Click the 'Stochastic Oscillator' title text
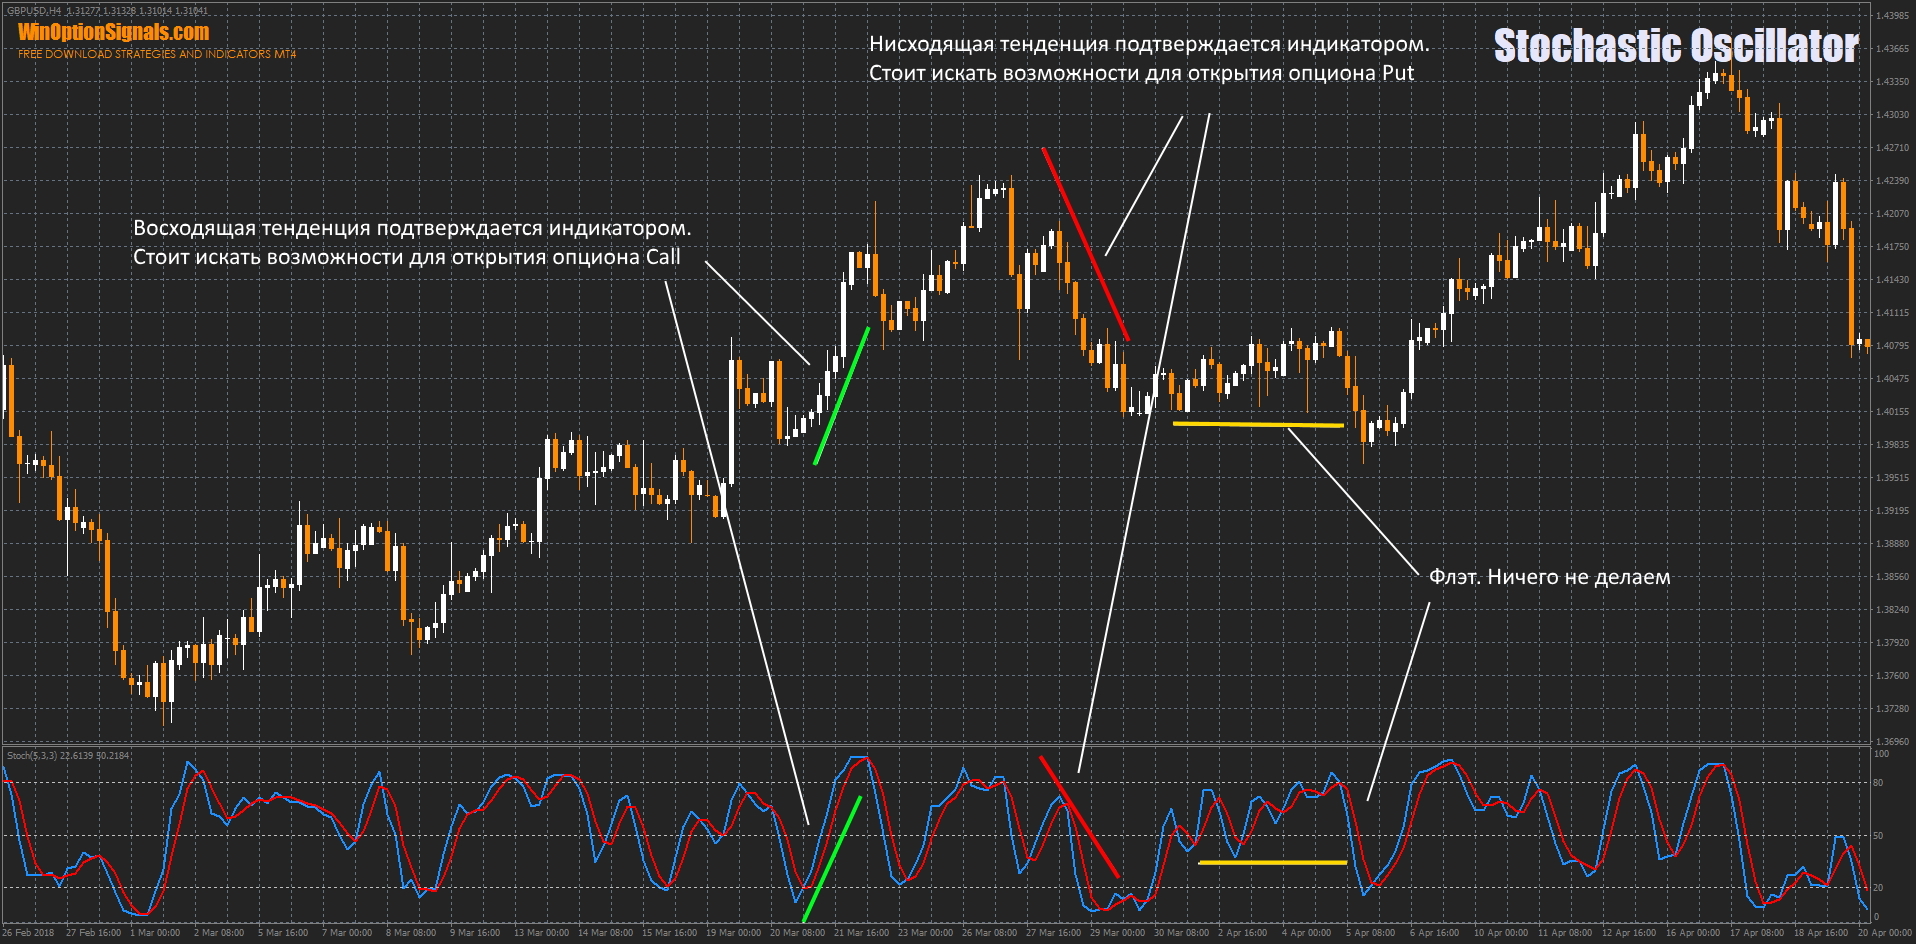The width and height of the screenshot is (1916, 944). [1675, 46]
